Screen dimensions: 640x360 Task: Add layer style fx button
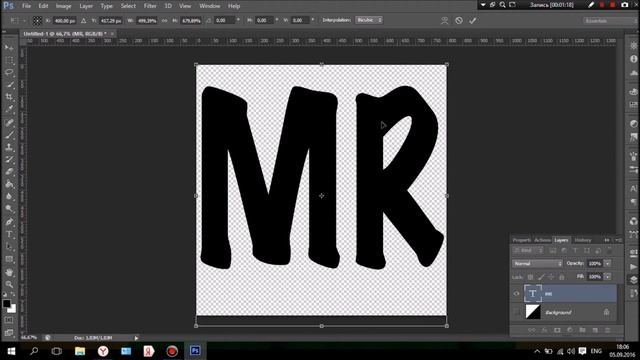(544, 330)
